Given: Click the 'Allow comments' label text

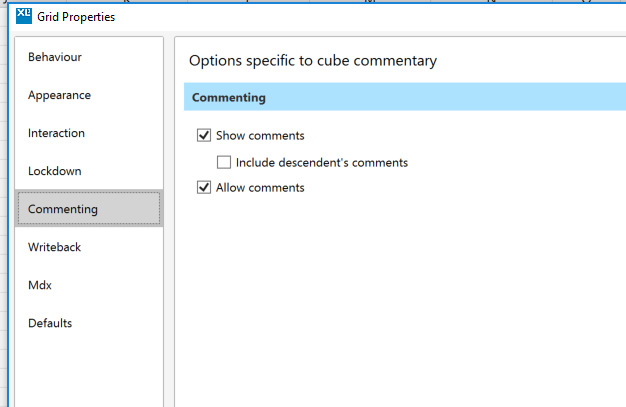Looking at the screenshot, I should [x=260, y=187].
